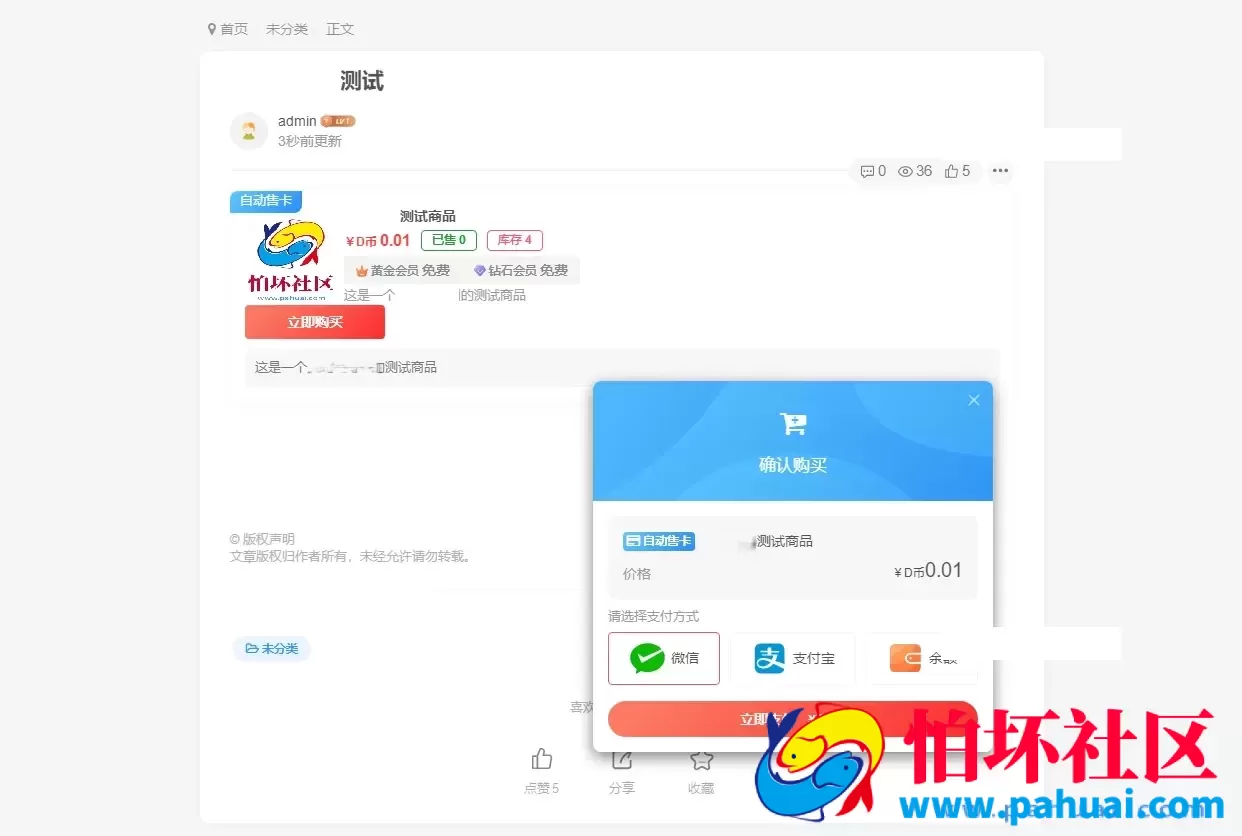Open the three-dot more options menu

[1000, 171]
